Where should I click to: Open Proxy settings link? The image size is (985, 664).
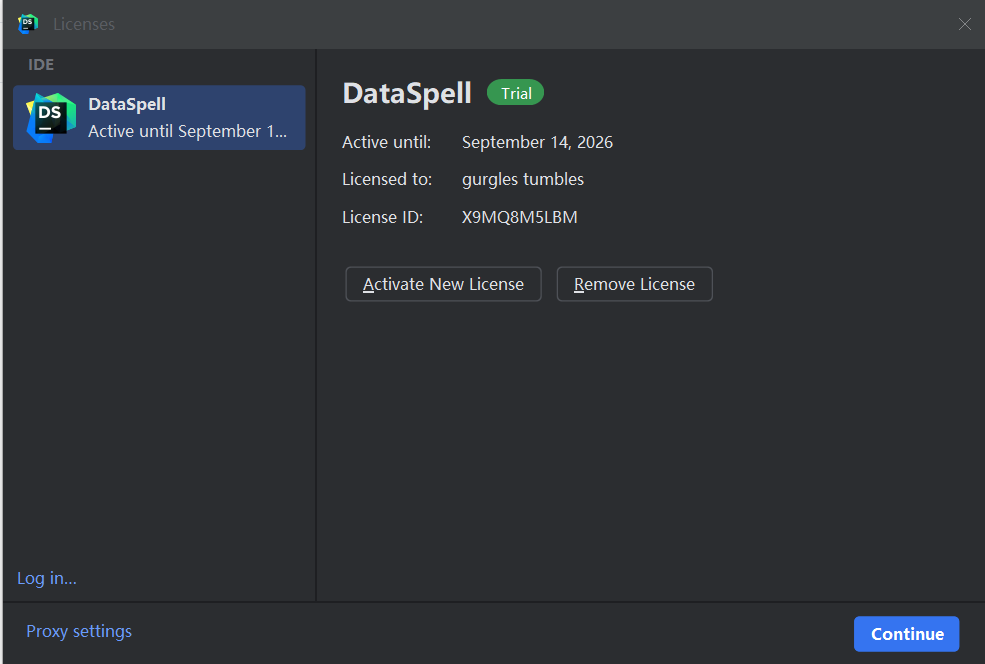pos(79,631)
